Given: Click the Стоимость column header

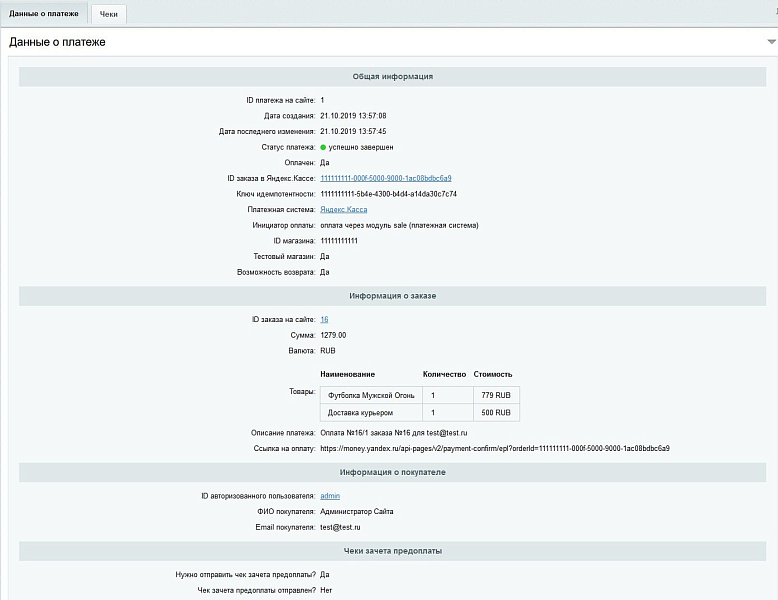Looking at the screenshot, I should 493,373.
